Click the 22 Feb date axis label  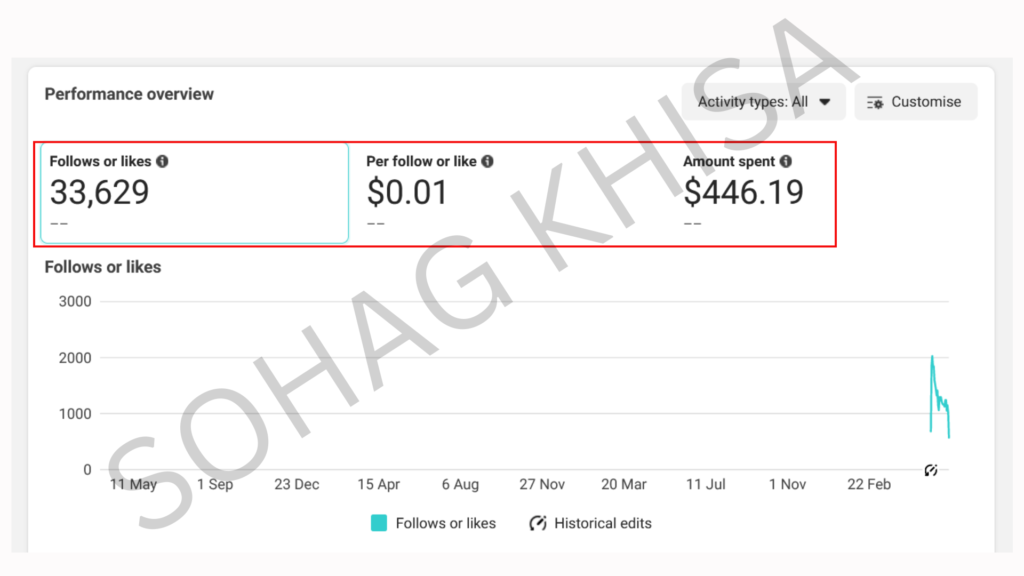pyautogui.click(x=869, y=485)
